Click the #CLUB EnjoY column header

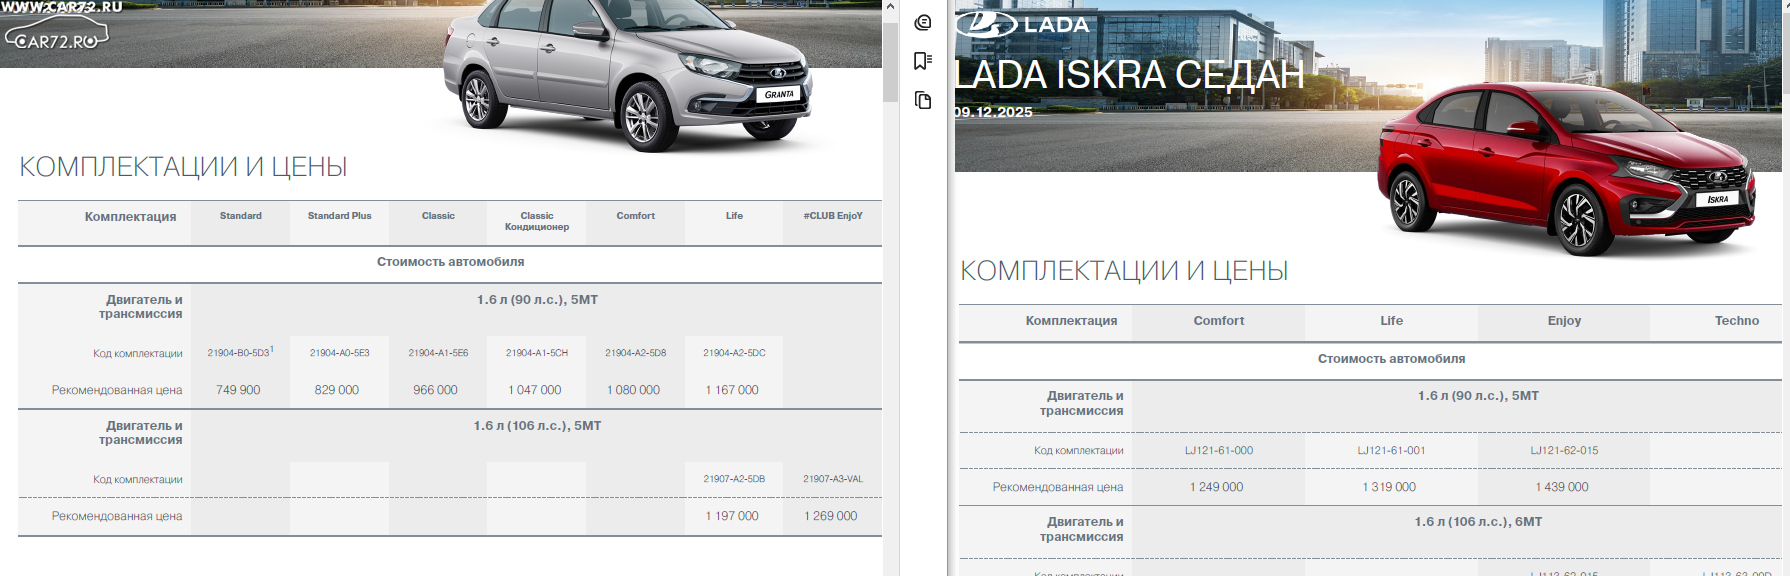click(x=832, y=216)
